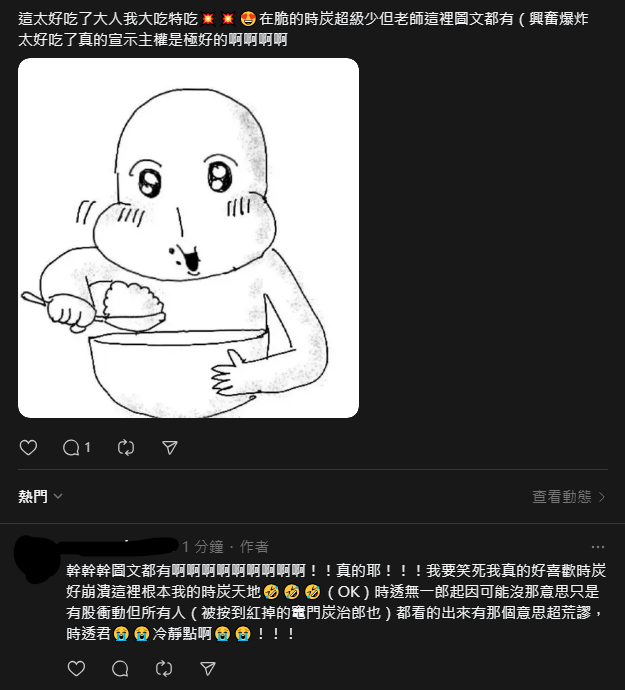Open the three-dot menu on the reply

click(598, 547)
